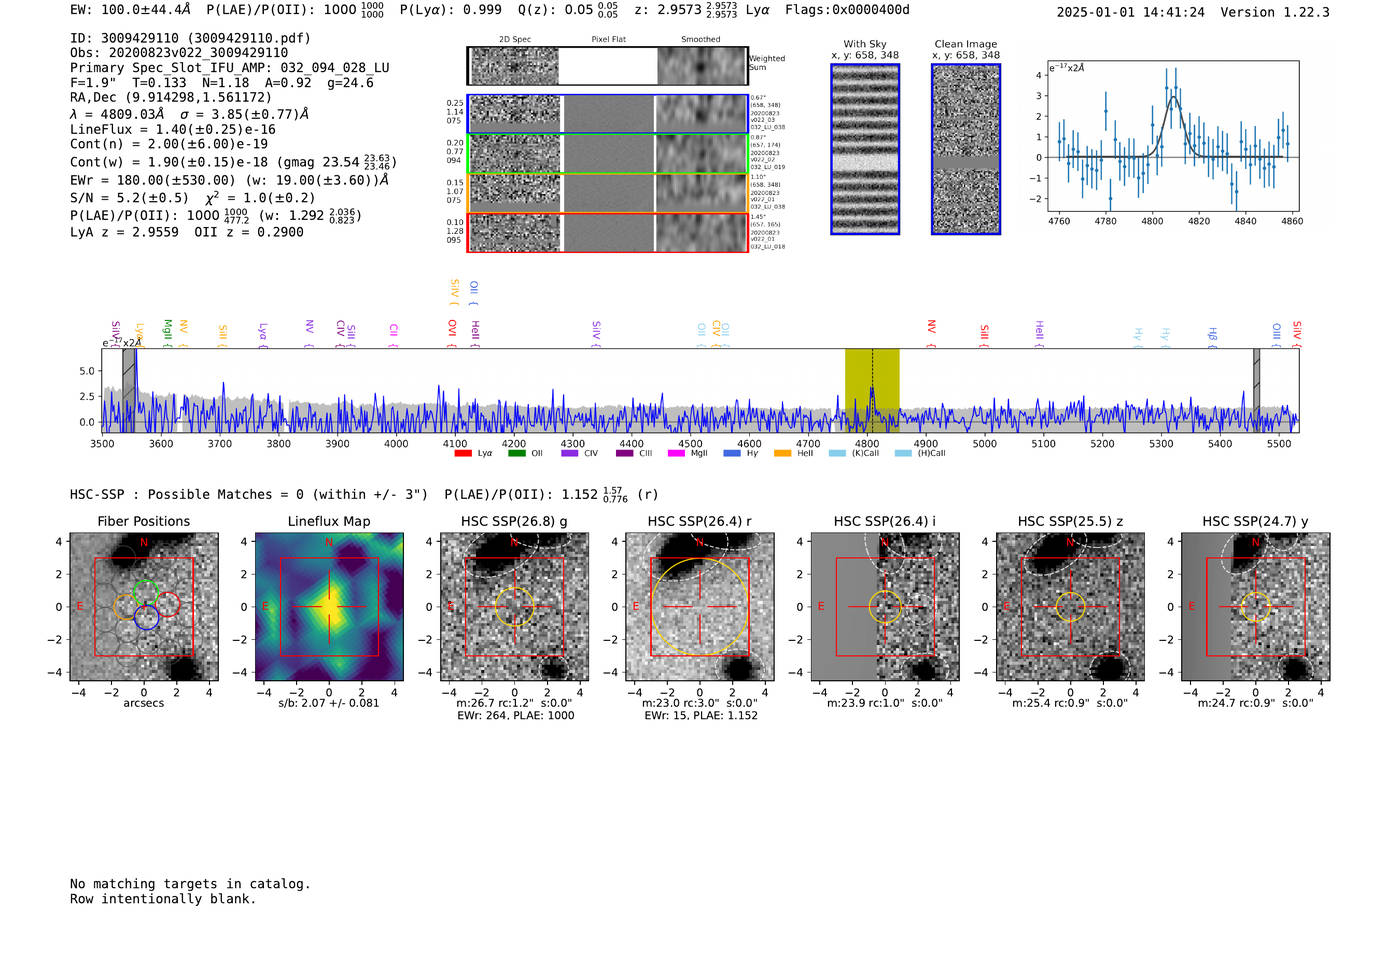Click the hatched gray band near 5460 Å

(x=1257, y=390)
